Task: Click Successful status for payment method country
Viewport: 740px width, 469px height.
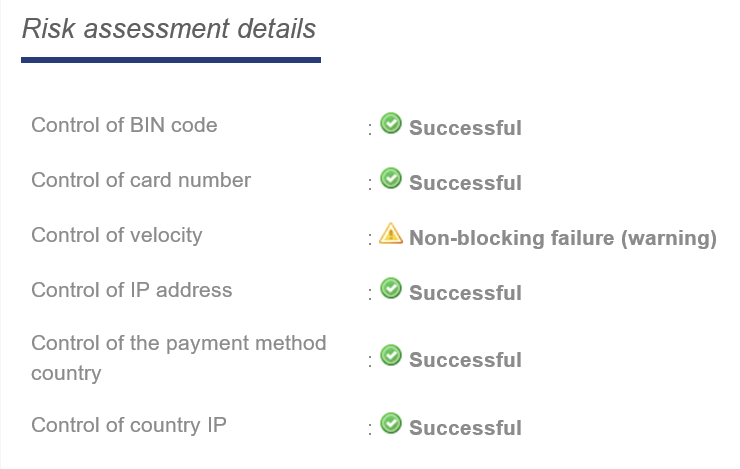Action: click(465, 360)
